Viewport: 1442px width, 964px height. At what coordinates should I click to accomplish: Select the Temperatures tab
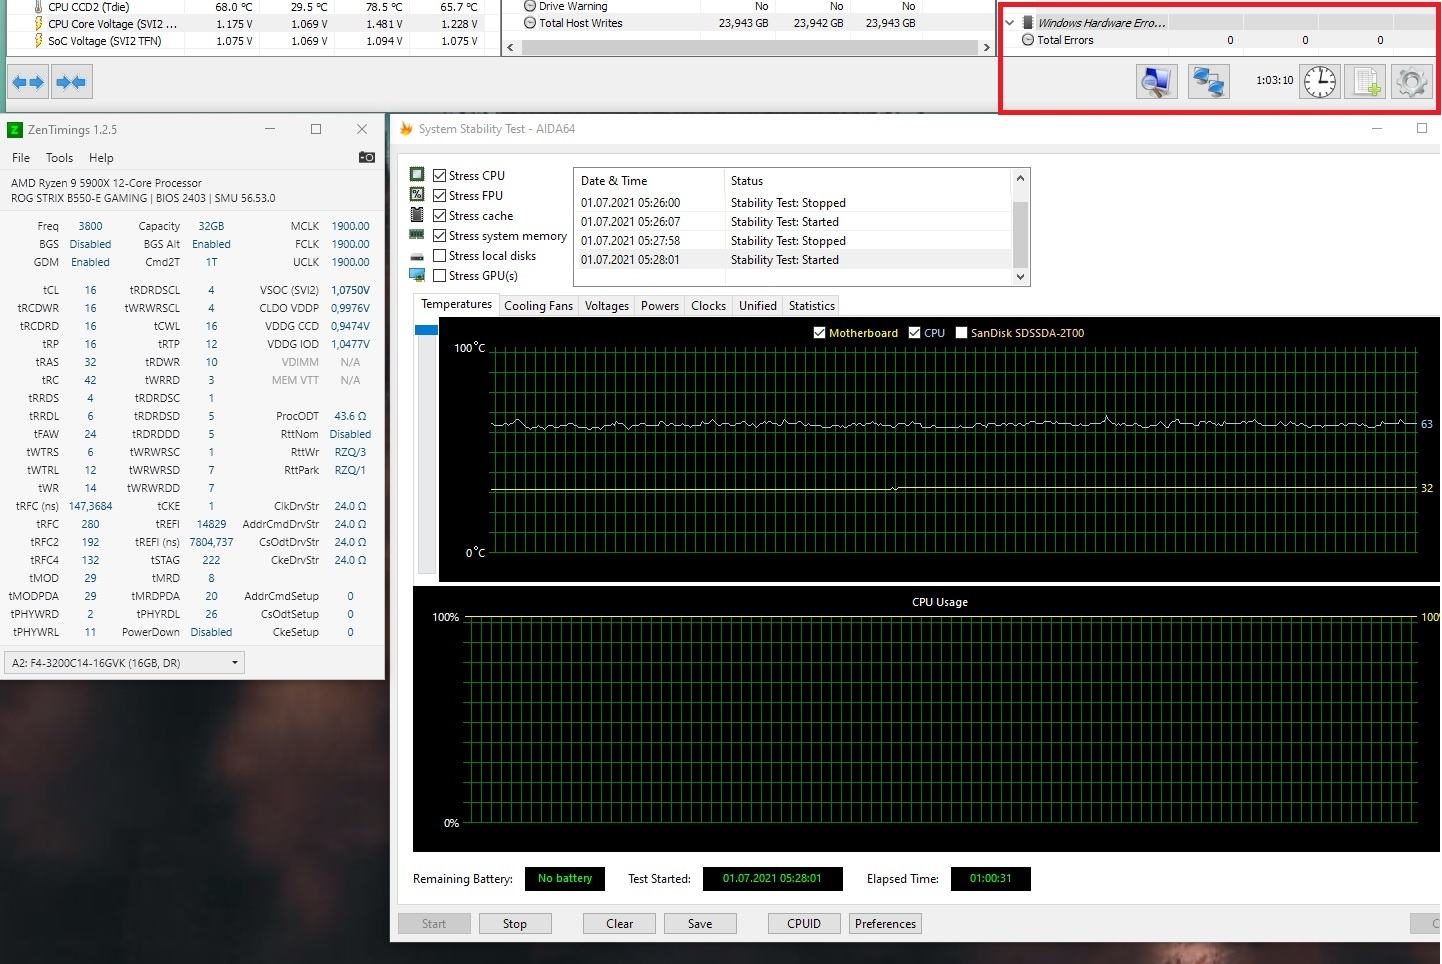tap(456, 304)
